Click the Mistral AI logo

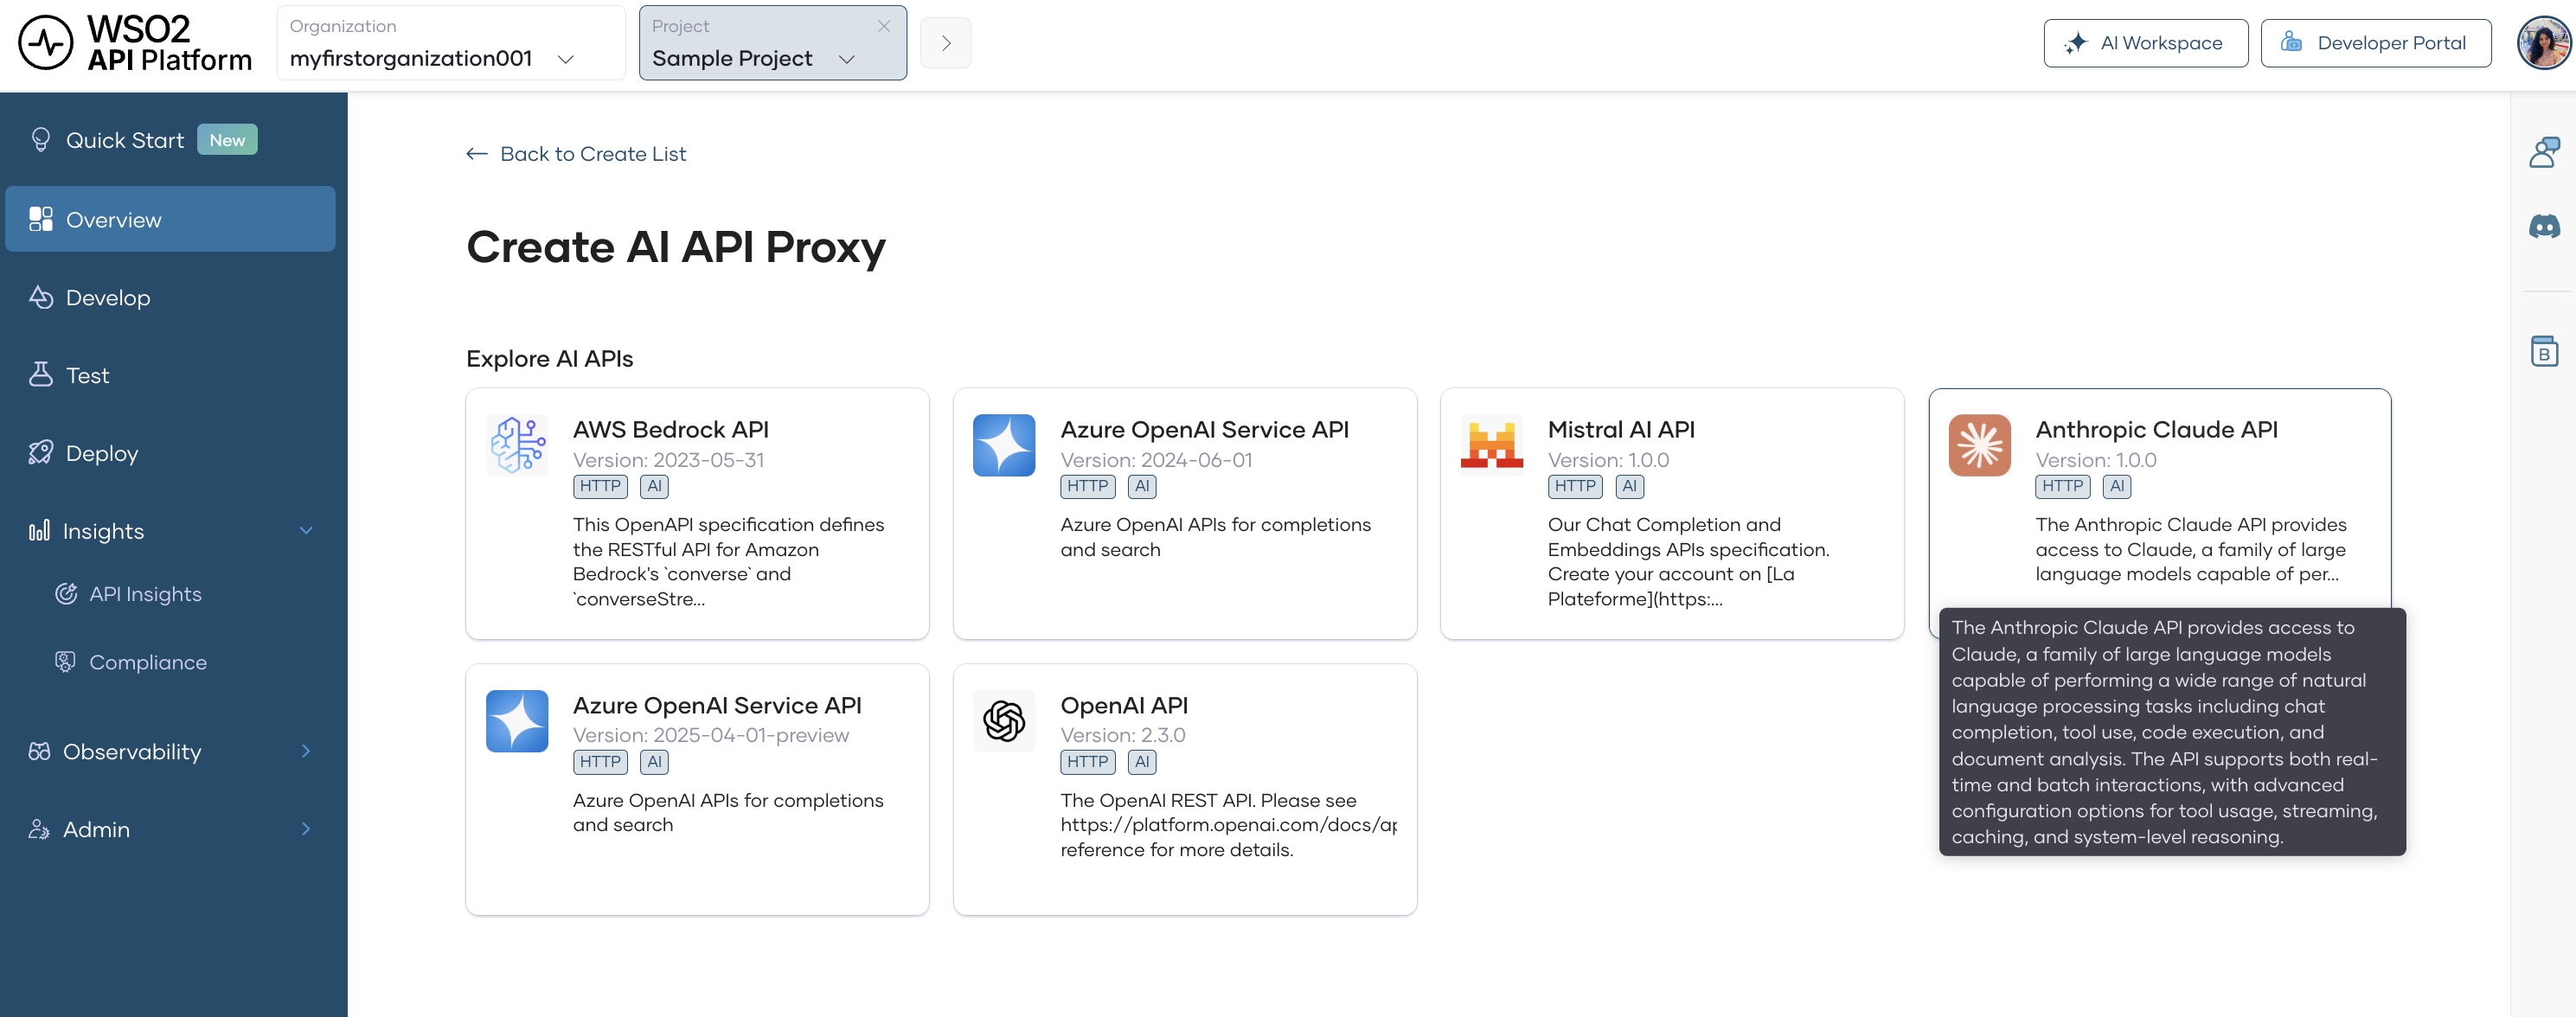pos(1492,445)
